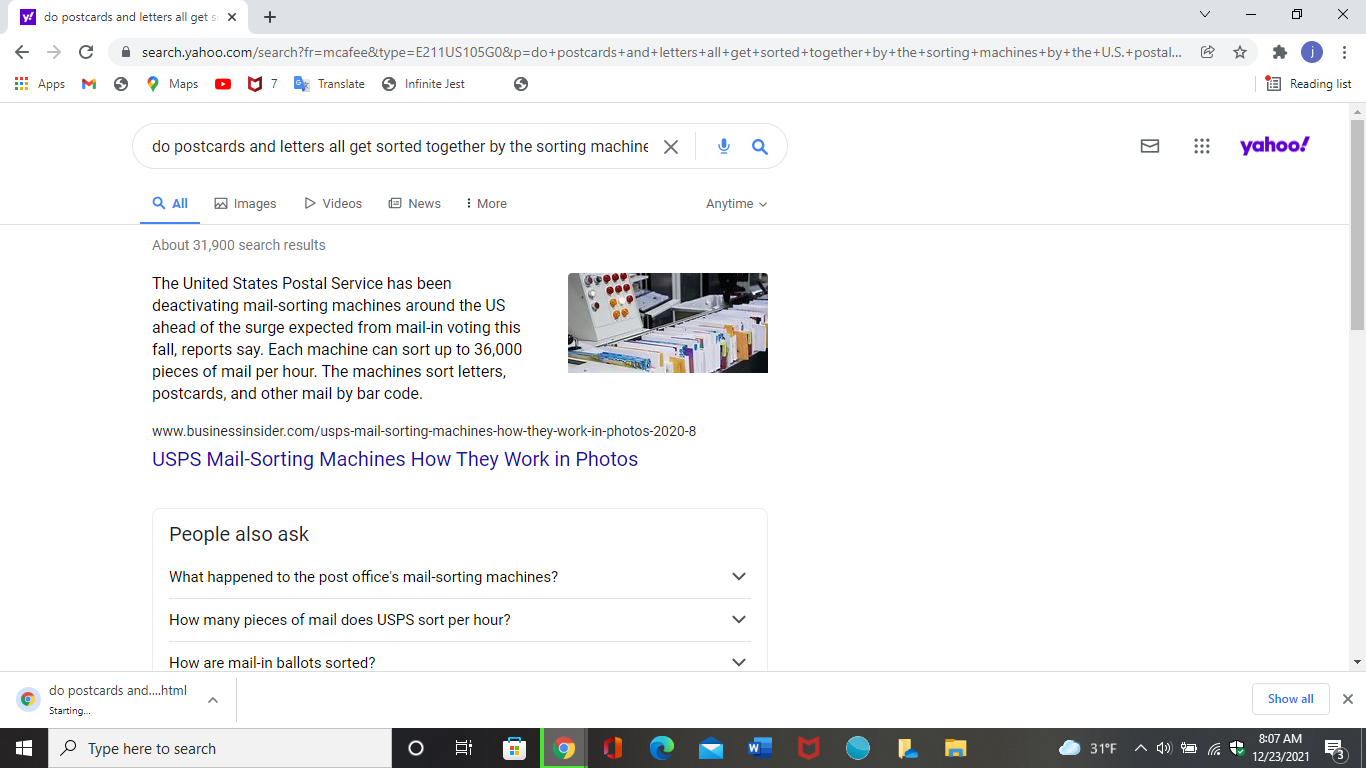Viewport: 1366px width, 768px height.
Task: Open Microsoft Word from the taskbar
Action: [760, 748]
